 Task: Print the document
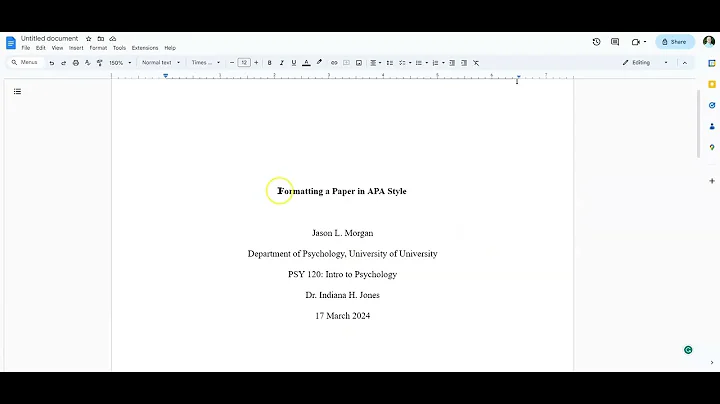pyautogui.click(x=76, y=63)
